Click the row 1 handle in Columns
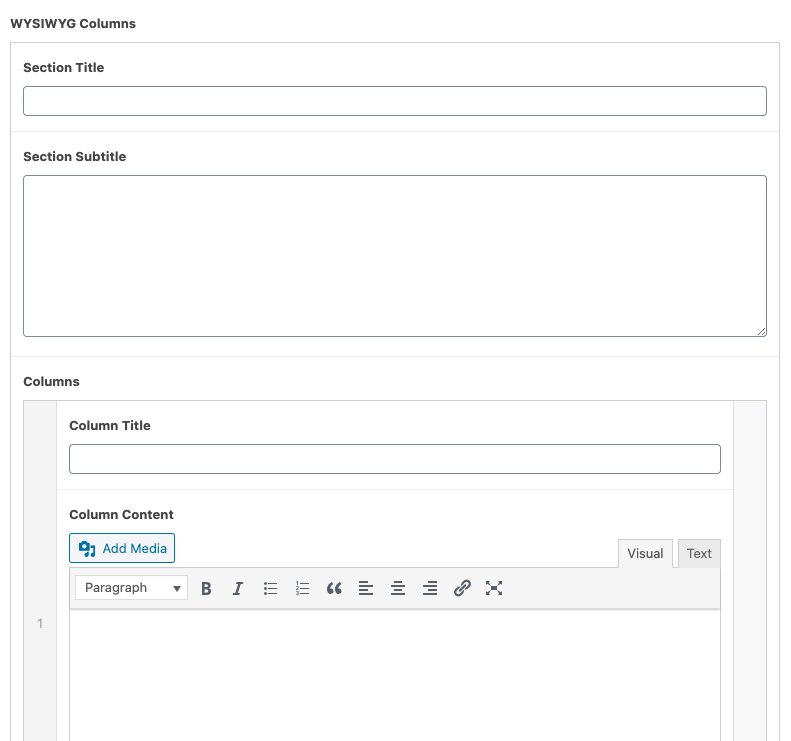This screenshot has width=791, height=741. coord(40,624)
